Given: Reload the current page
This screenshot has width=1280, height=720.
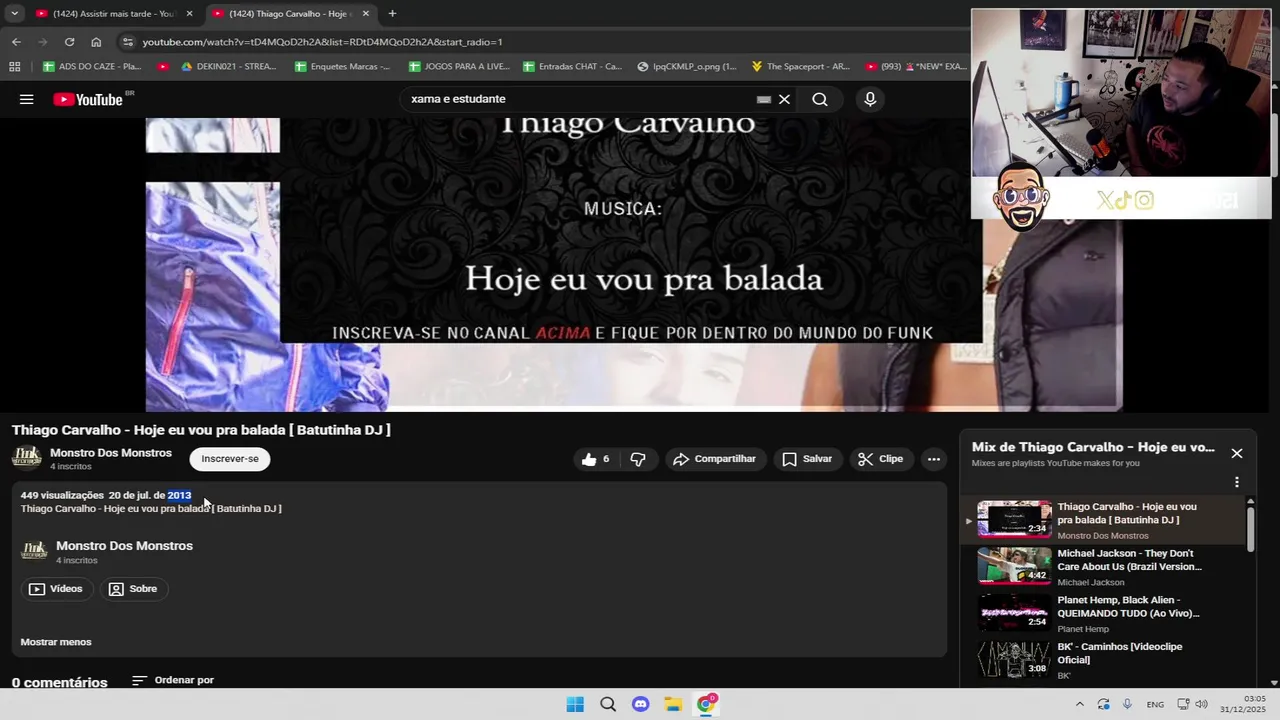Looking at the screenshot, I should 69,42.
